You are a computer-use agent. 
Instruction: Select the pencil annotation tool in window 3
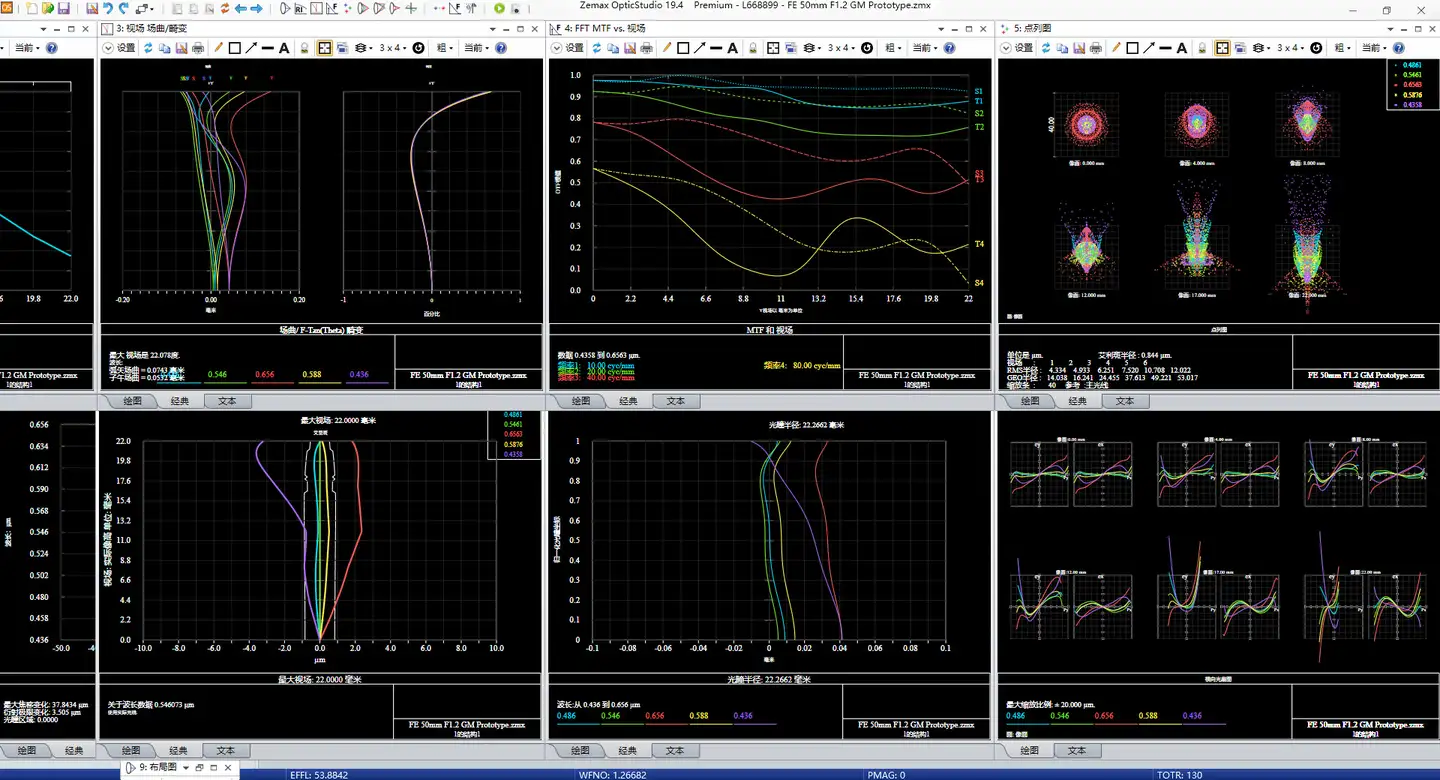tap(218, 48)
